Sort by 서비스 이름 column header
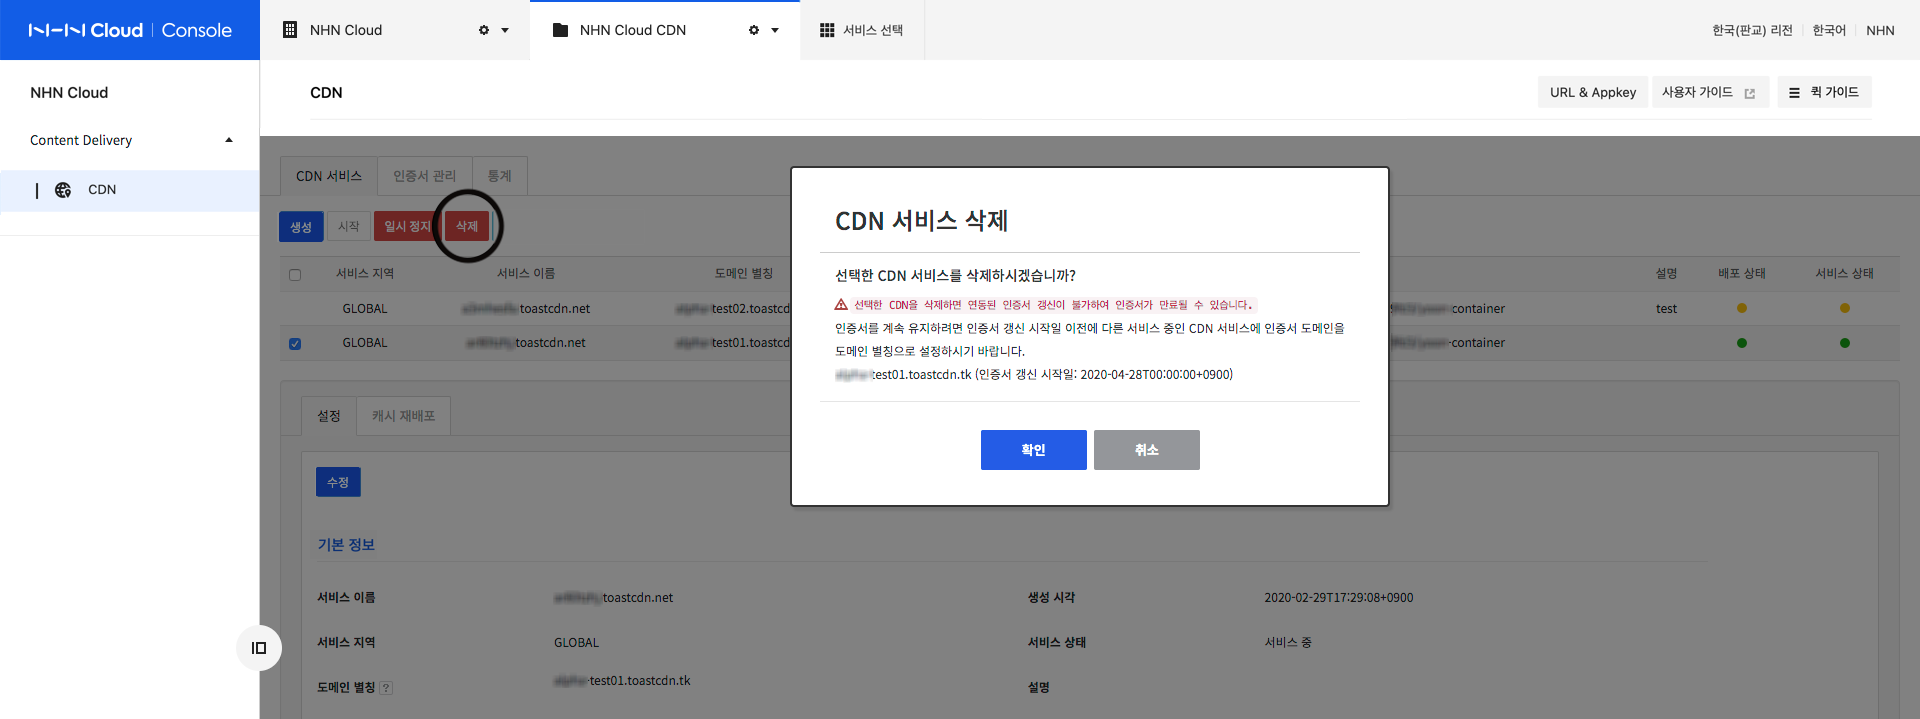The height and width of the screenshot is (719, 1920). click(526, 274)
